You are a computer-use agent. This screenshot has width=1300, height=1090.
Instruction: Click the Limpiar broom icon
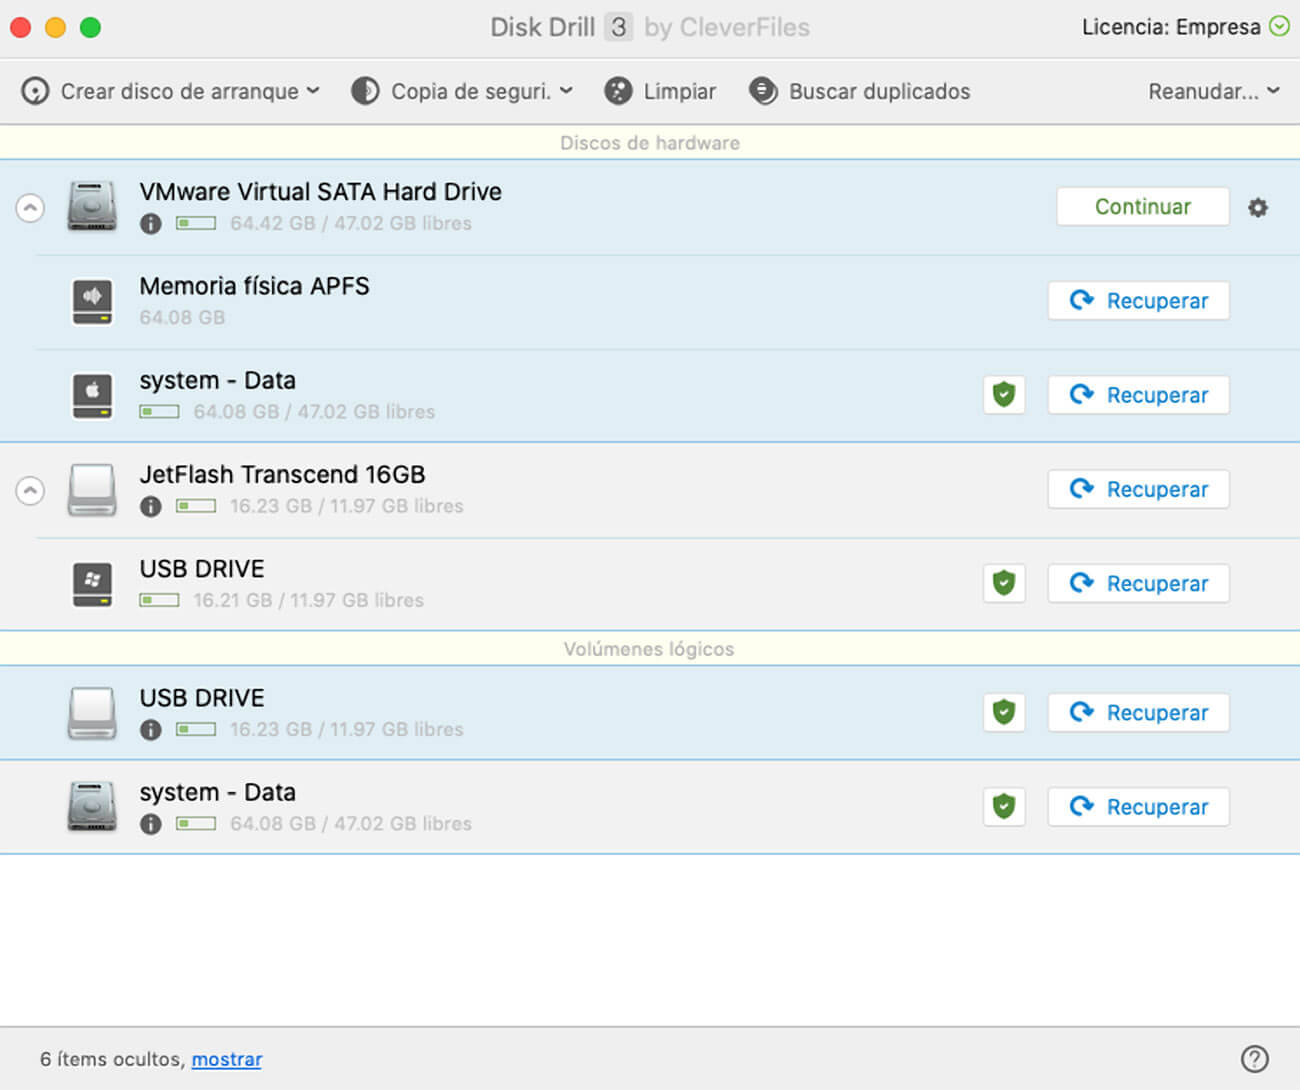(x=618, y=91)
